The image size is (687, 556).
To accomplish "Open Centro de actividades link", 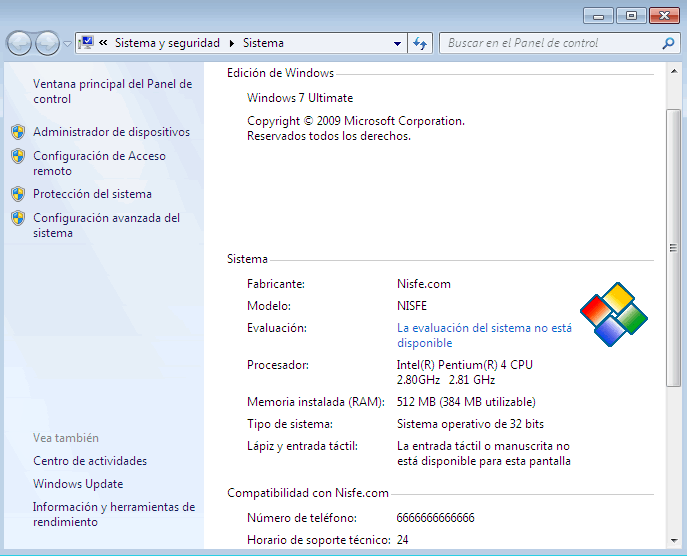I will click(x=90, y=461).
